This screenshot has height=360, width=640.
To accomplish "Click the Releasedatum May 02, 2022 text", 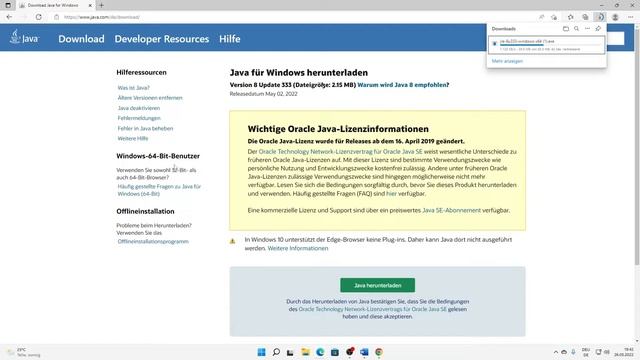I will pos(264,94).
